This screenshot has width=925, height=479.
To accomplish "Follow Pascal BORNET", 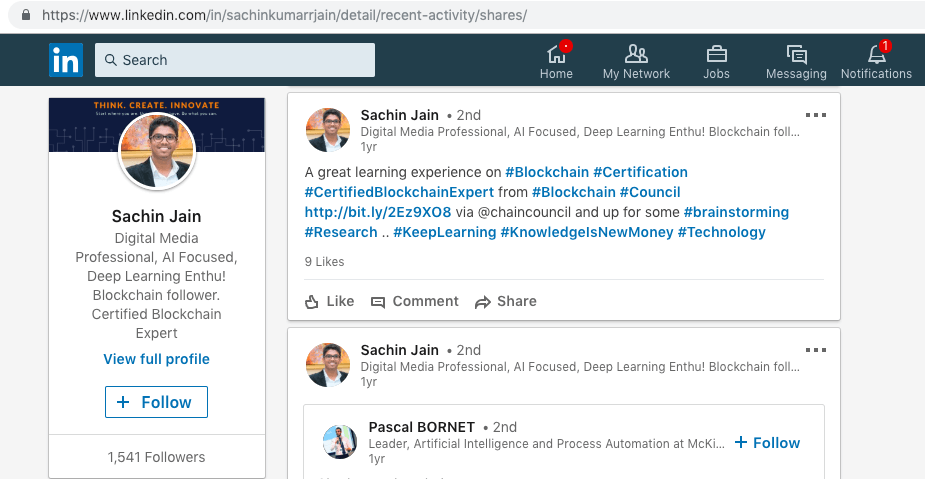I will tap(767, 442).
